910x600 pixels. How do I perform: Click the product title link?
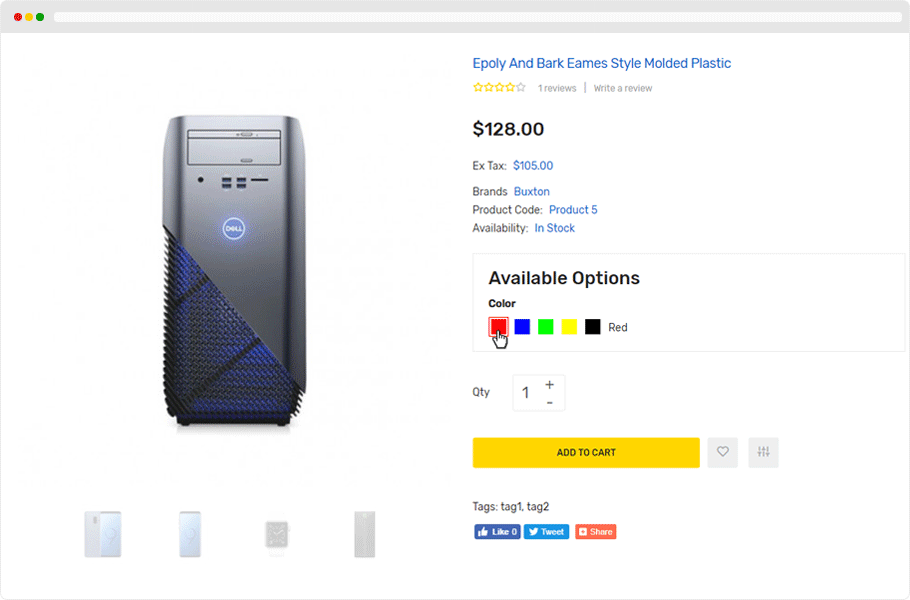click(602, 63)
